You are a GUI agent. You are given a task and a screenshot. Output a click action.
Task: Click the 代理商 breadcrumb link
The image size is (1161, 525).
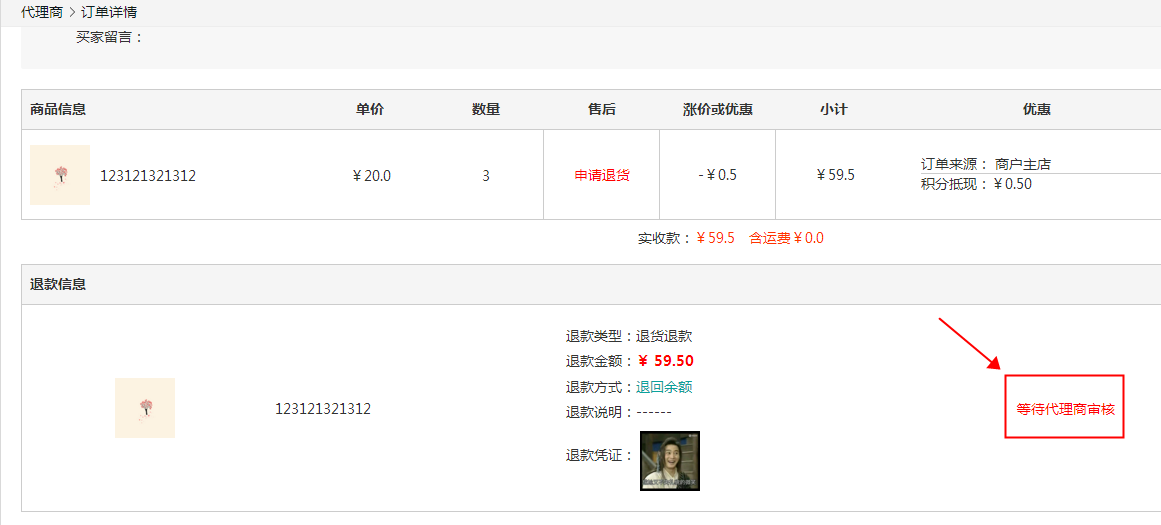[x=41, y=12]
